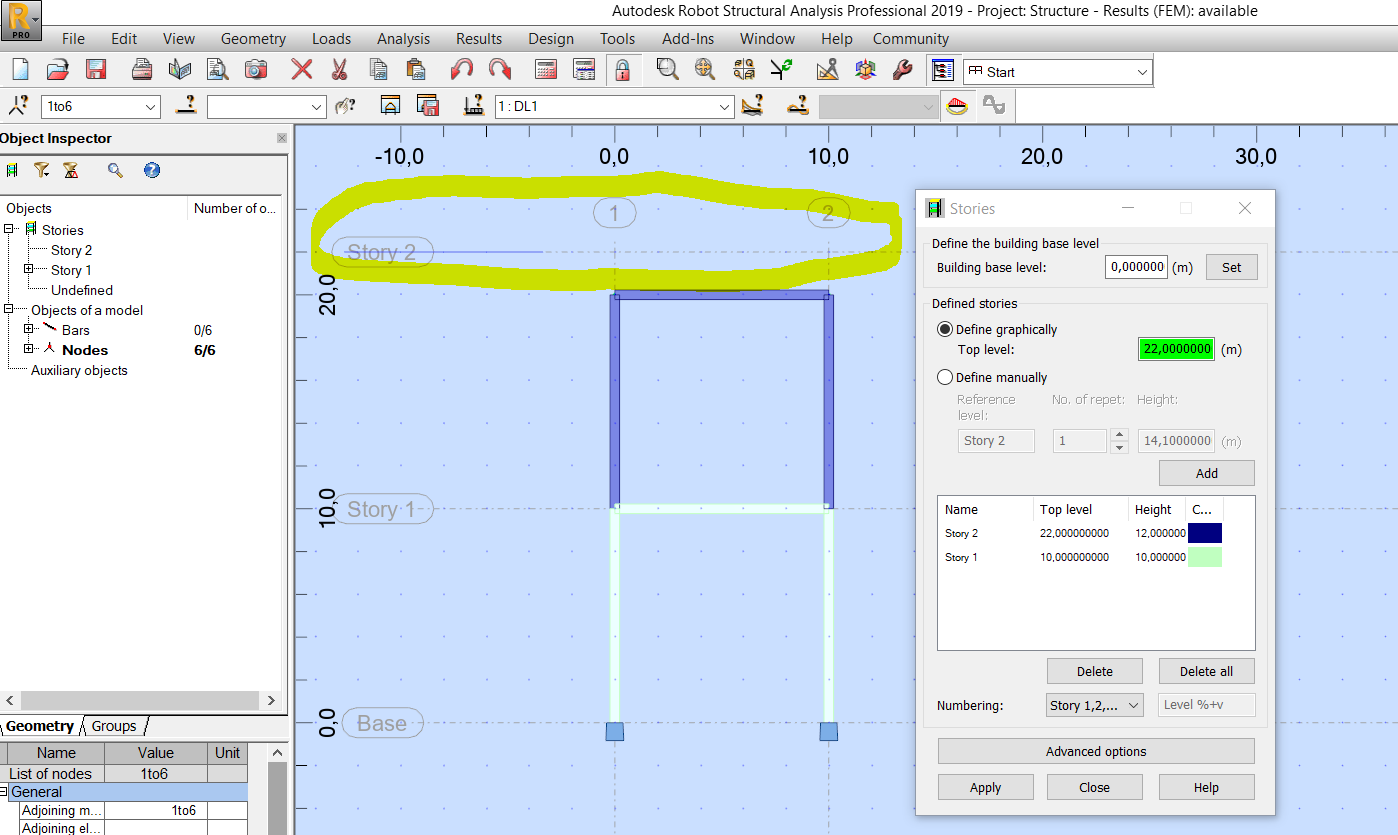
Task: Select the Define graphically radio button
Action: point(945,329)
